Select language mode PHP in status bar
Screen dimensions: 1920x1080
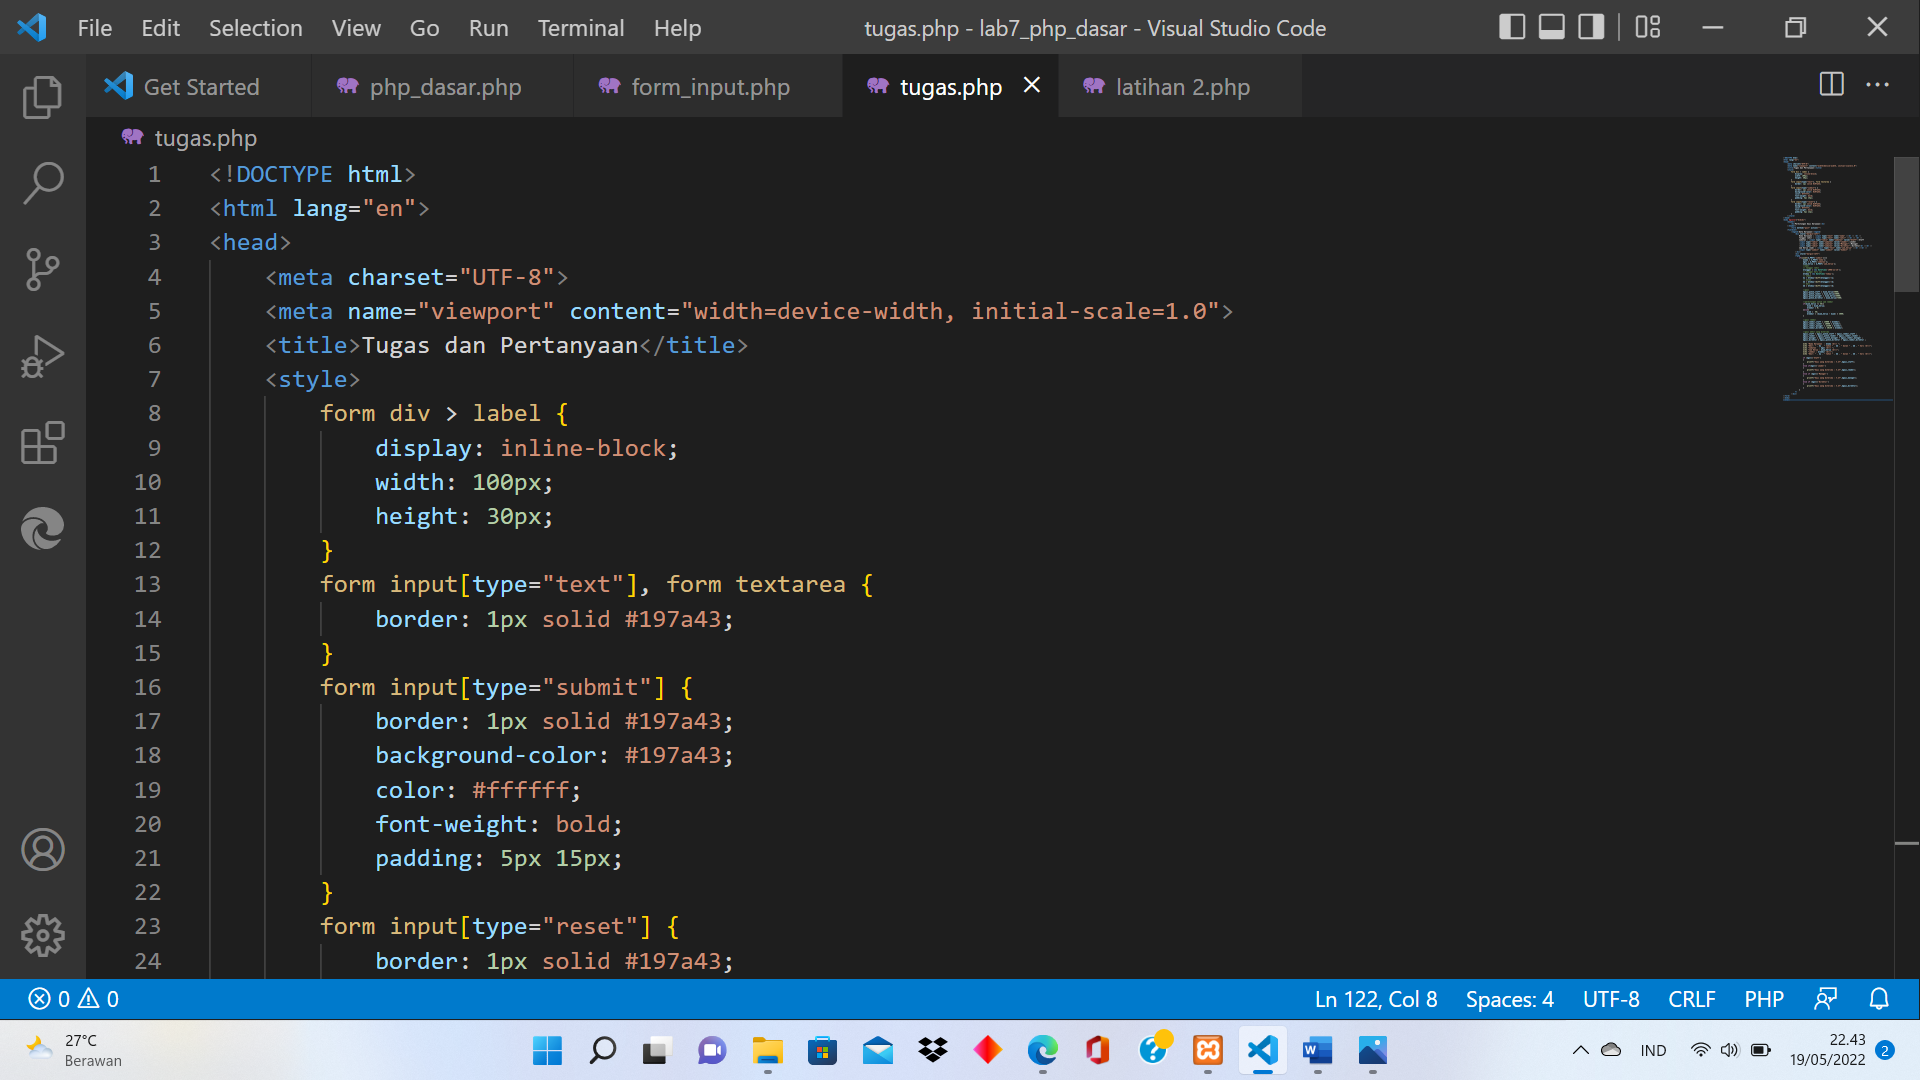pos(1764,999)
